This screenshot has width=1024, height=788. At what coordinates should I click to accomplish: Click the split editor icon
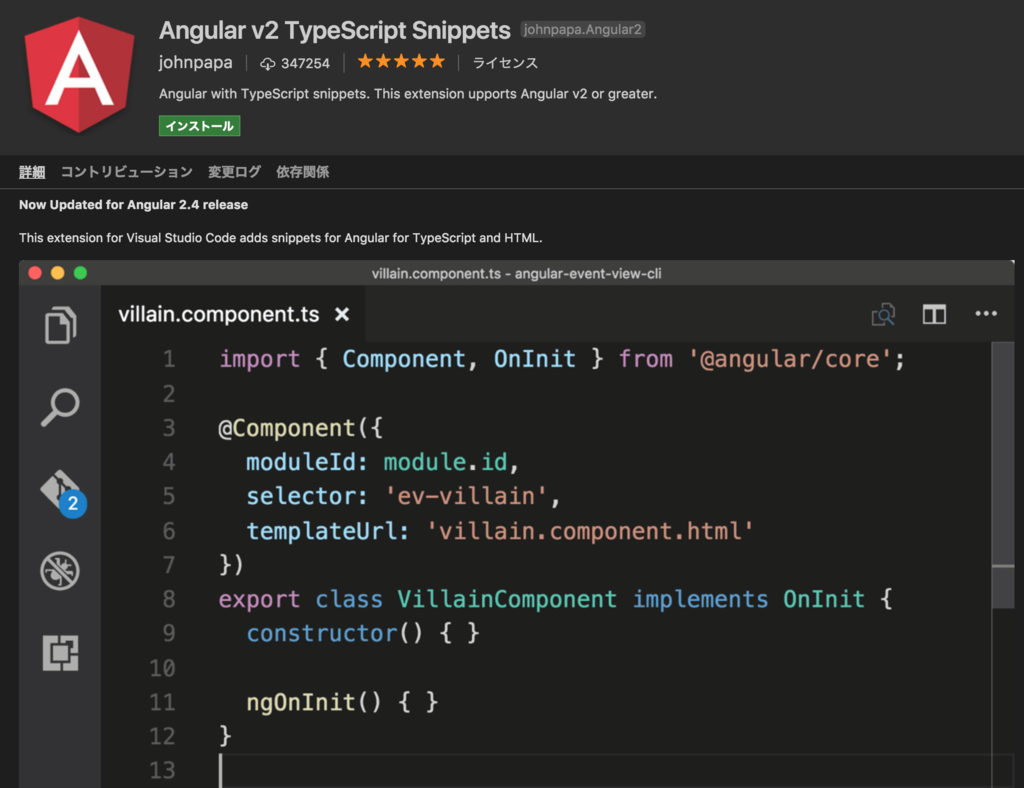pyautogui.click(x=934, y=315)
